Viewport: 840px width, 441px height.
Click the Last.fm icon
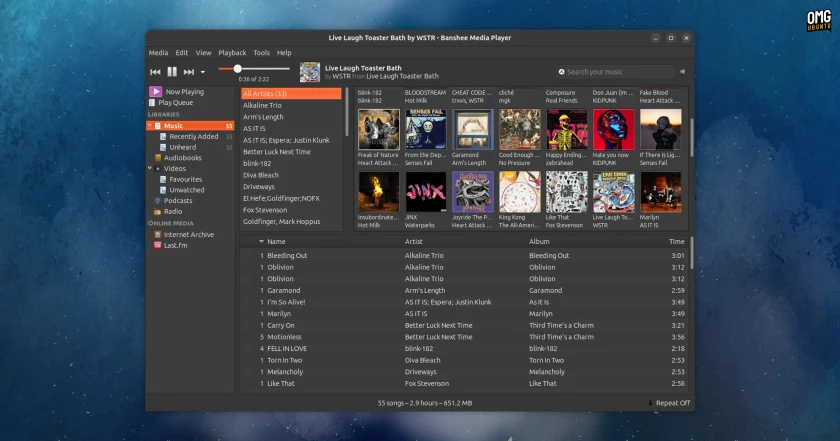[x=158, y=245]
